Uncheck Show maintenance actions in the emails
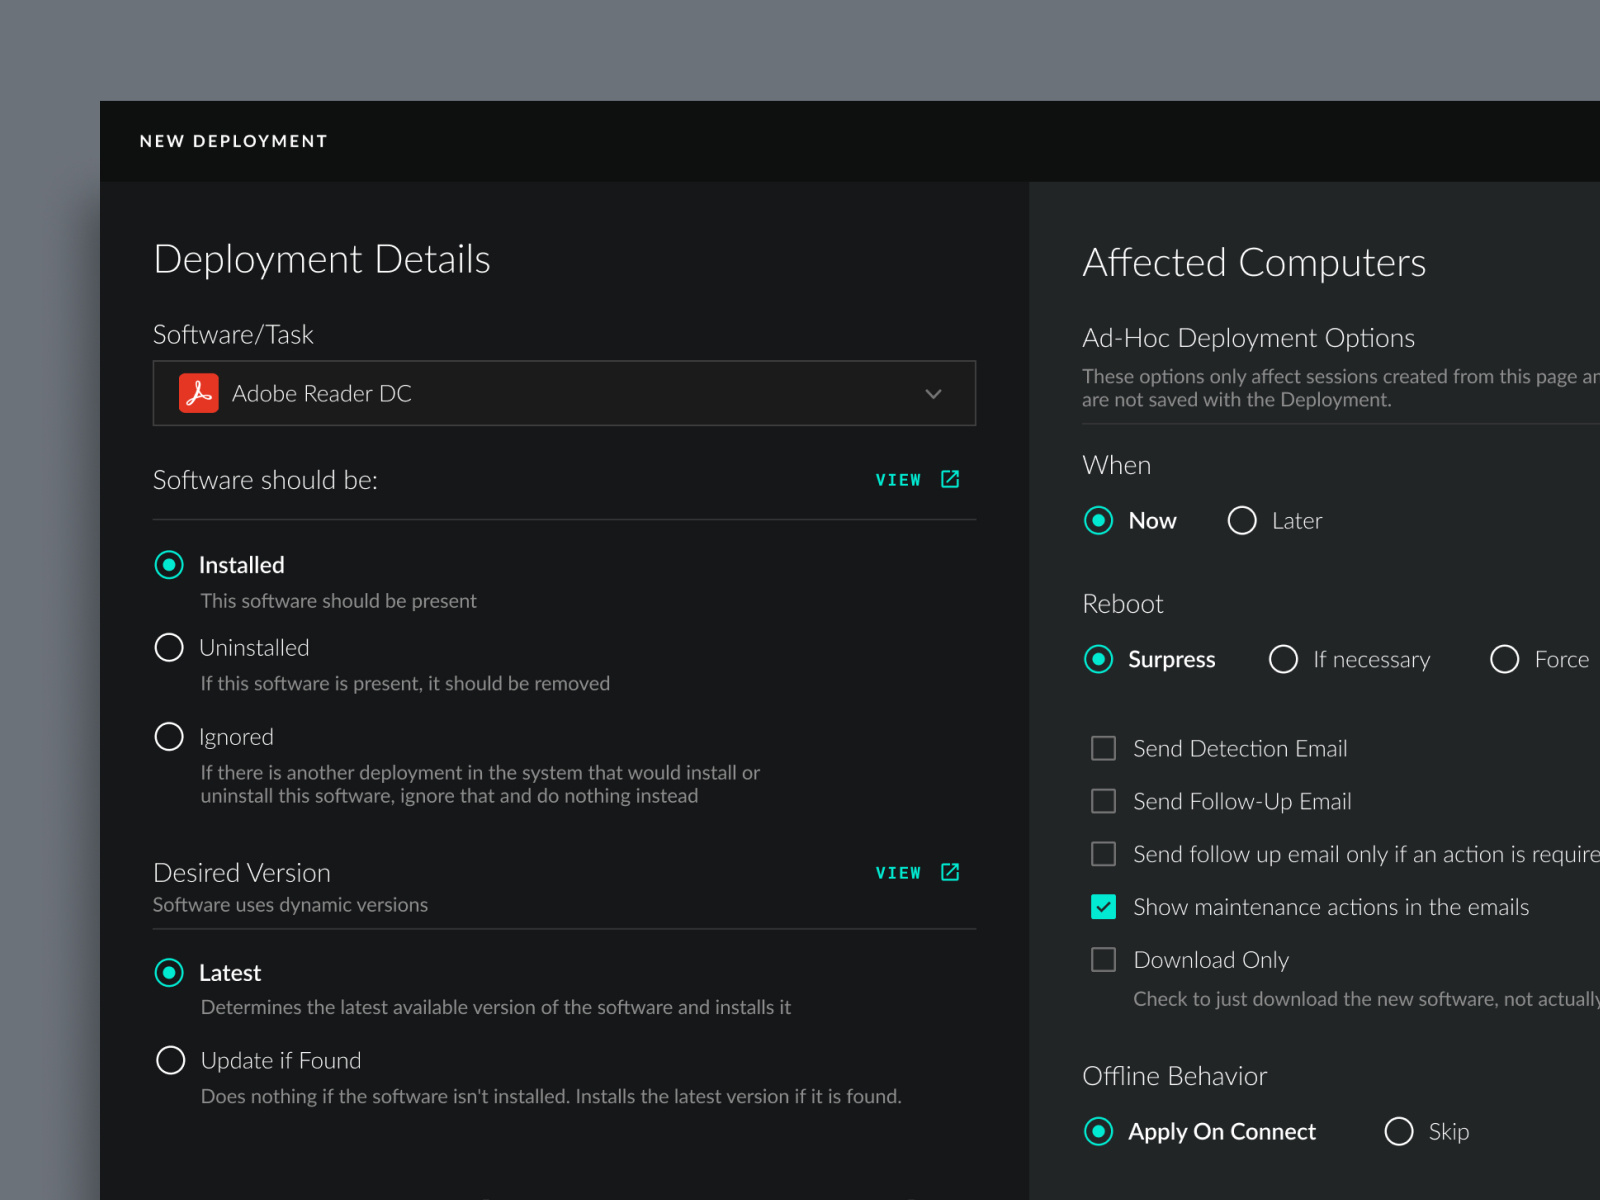The height and width of the screenshot is (1200, 1600). [1103, 907]
